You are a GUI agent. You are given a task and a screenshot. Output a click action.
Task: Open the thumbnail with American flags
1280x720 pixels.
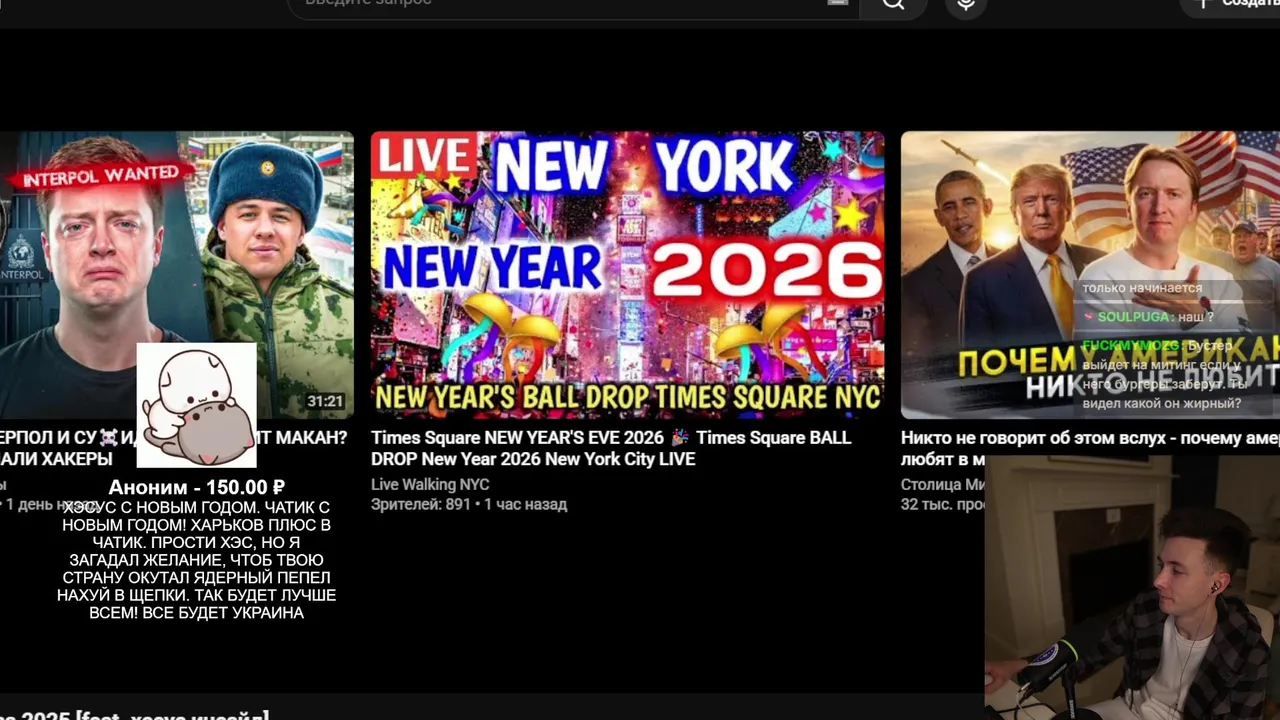pyautogui.click(x=1090, y=275)
